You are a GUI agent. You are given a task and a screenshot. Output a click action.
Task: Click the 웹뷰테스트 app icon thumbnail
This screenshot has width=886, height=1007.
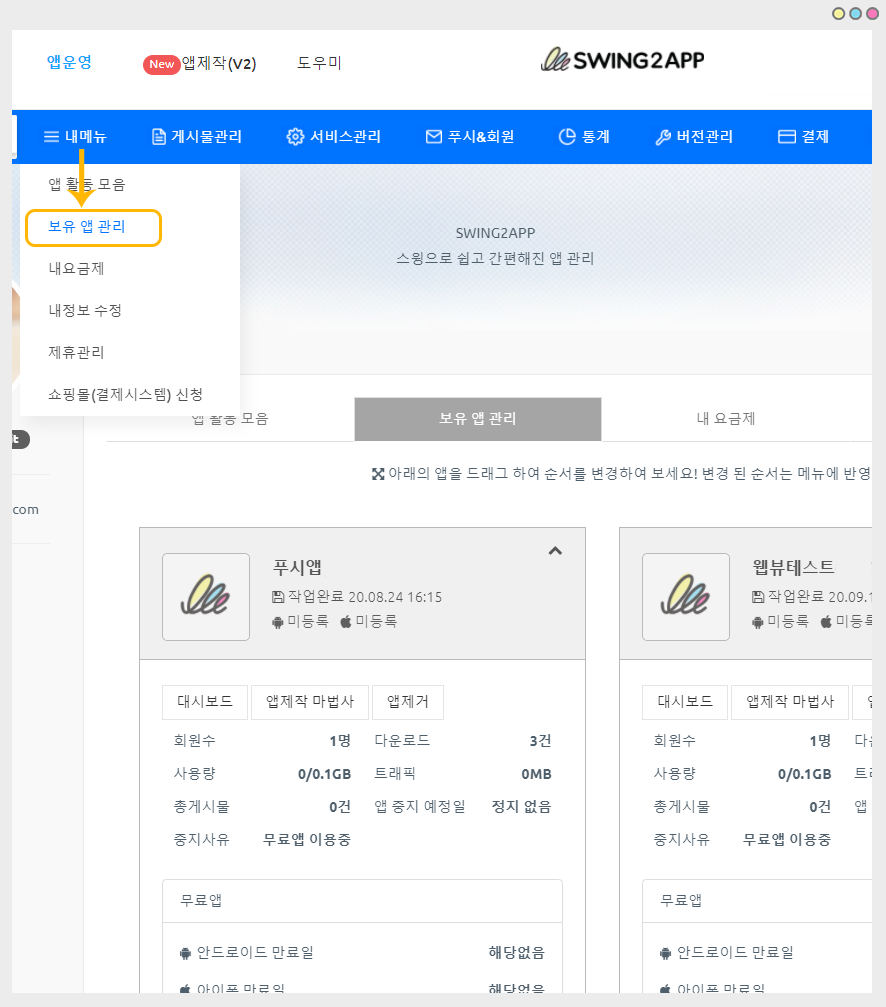coord(686,597)
